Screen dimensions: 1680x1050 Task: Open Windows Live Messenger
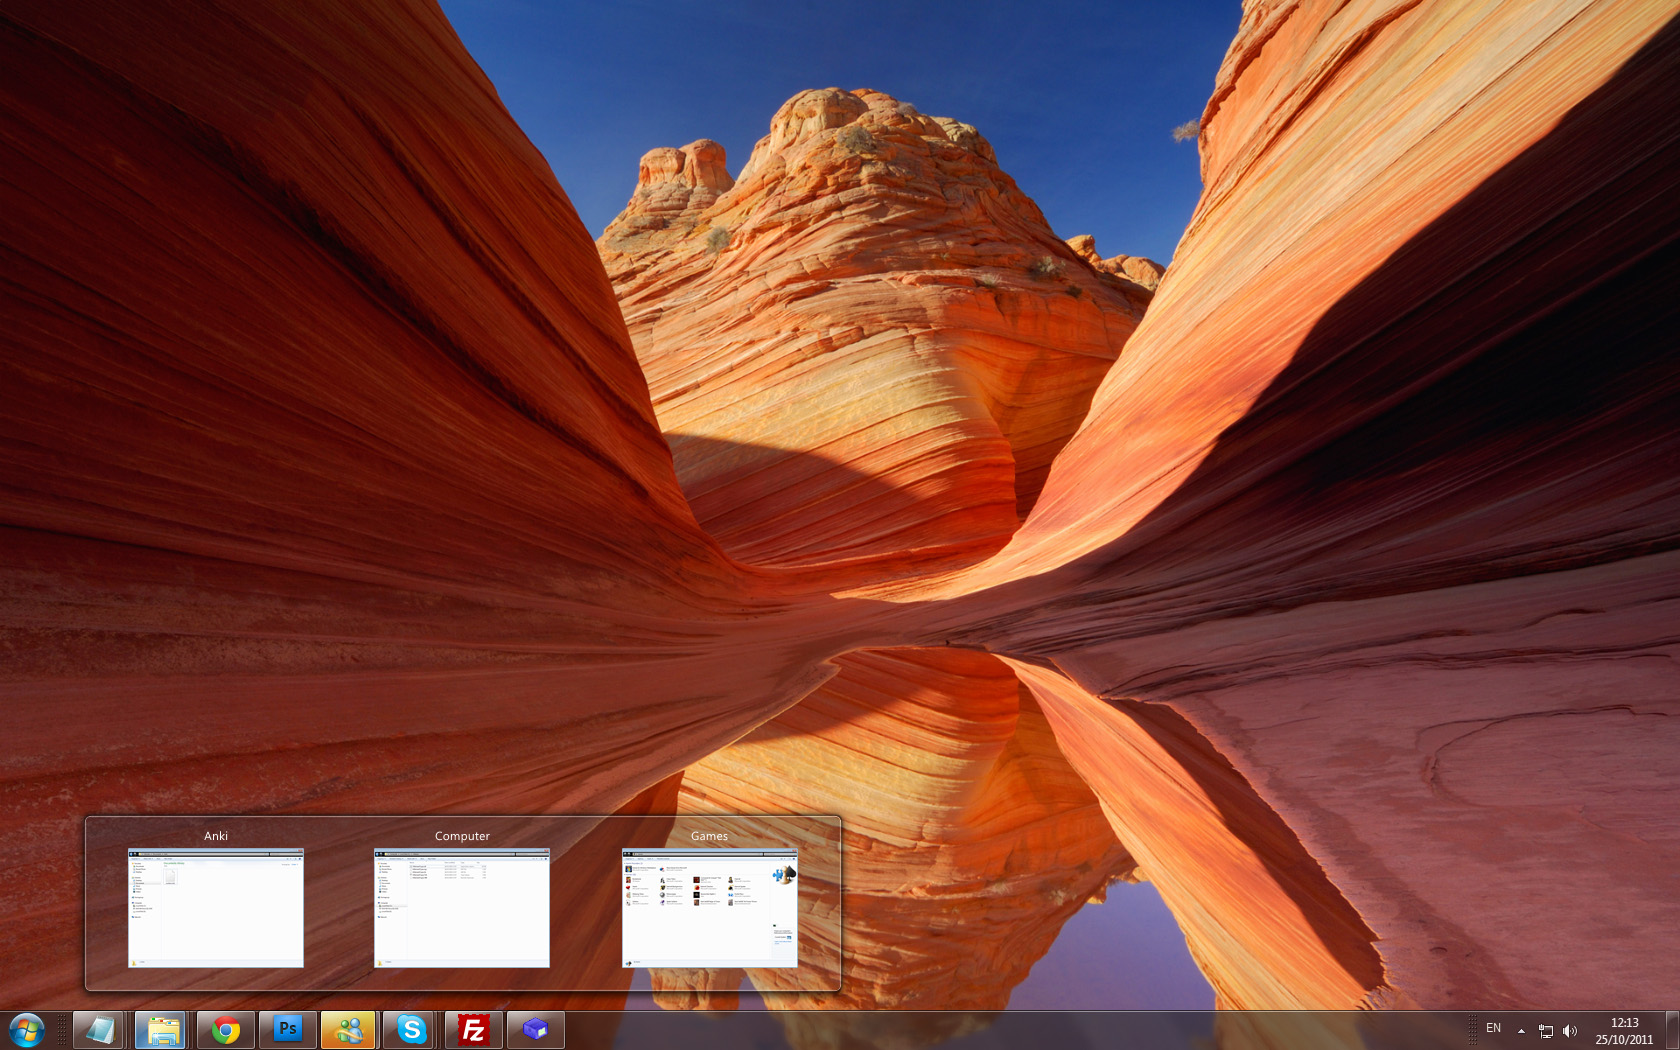click(350, 1028)
